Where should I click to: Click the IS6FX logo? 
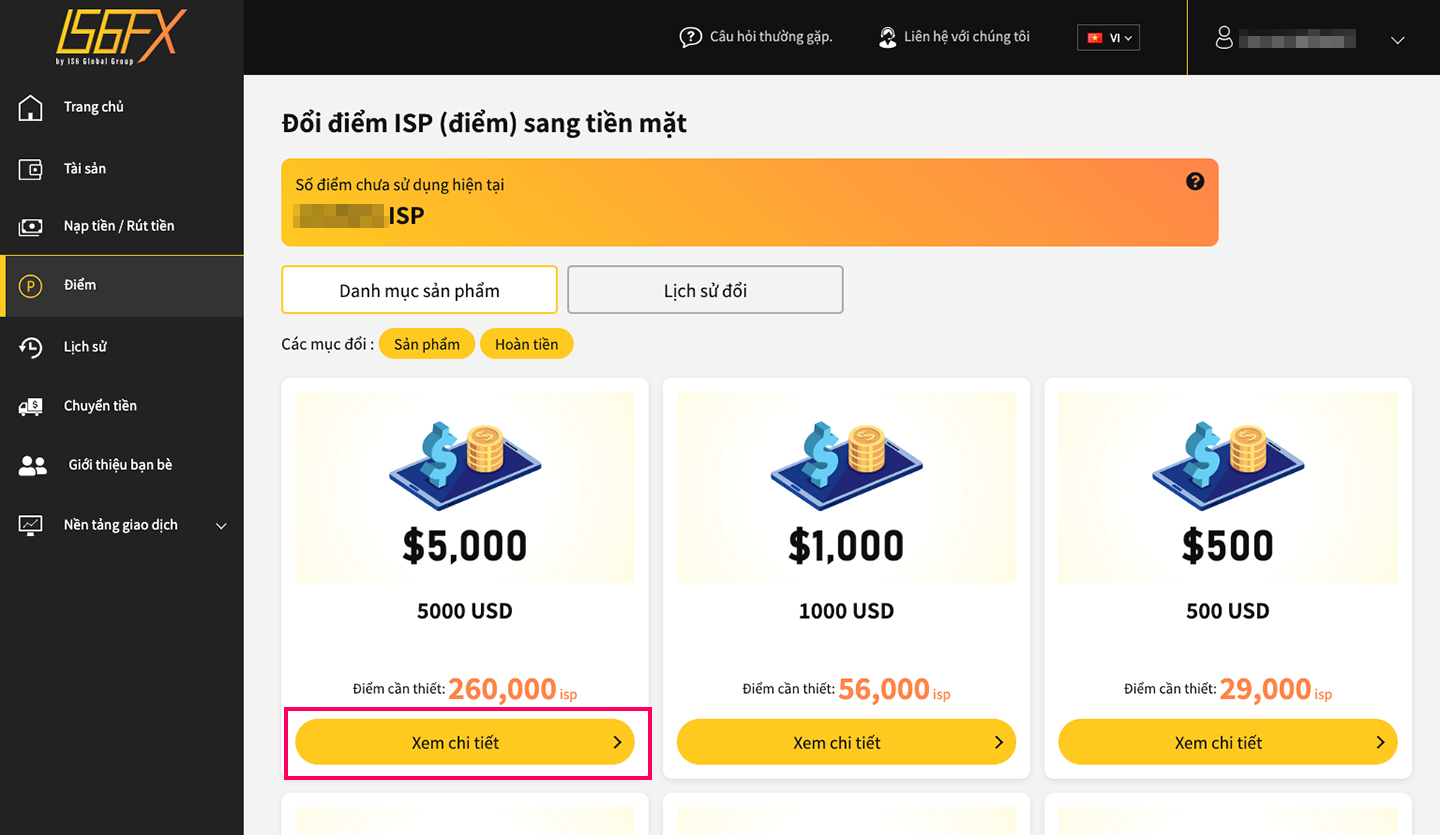click(x=121, y=37)
